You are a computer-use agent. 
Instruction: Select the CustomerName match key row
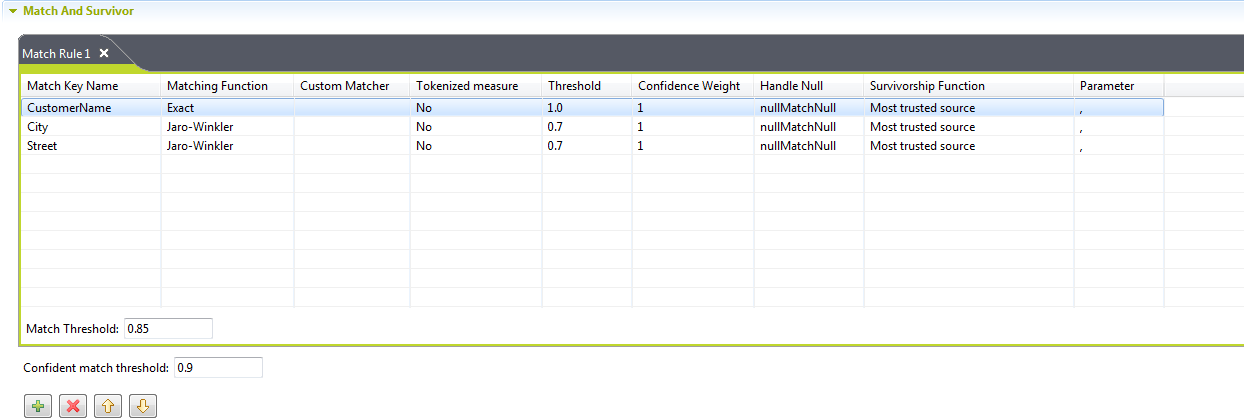[69, 107]
